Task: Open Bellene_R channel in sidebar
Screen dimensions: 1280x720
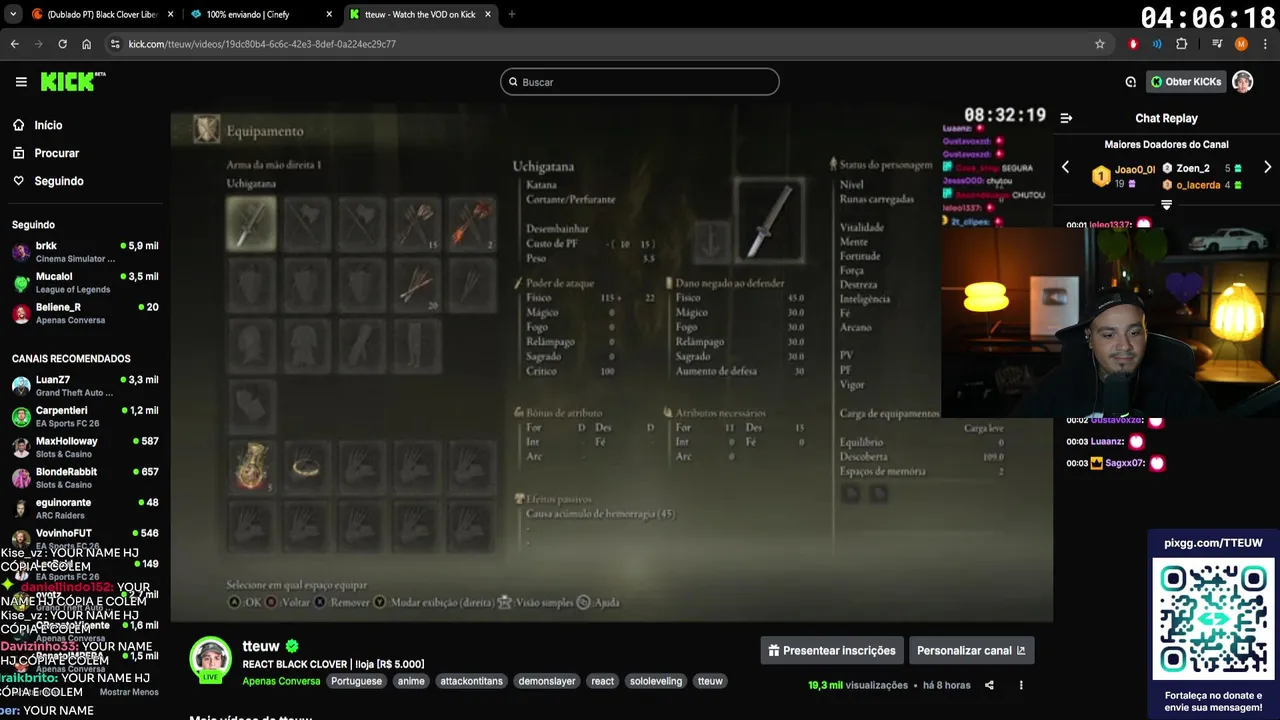Action: click(85, 313)
